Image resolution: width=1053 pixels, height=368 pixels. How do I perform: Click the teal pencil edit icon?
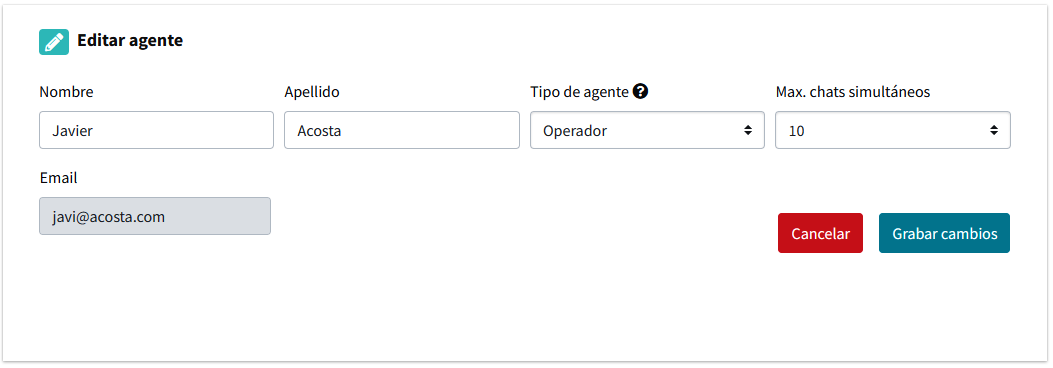click(54, 42)
